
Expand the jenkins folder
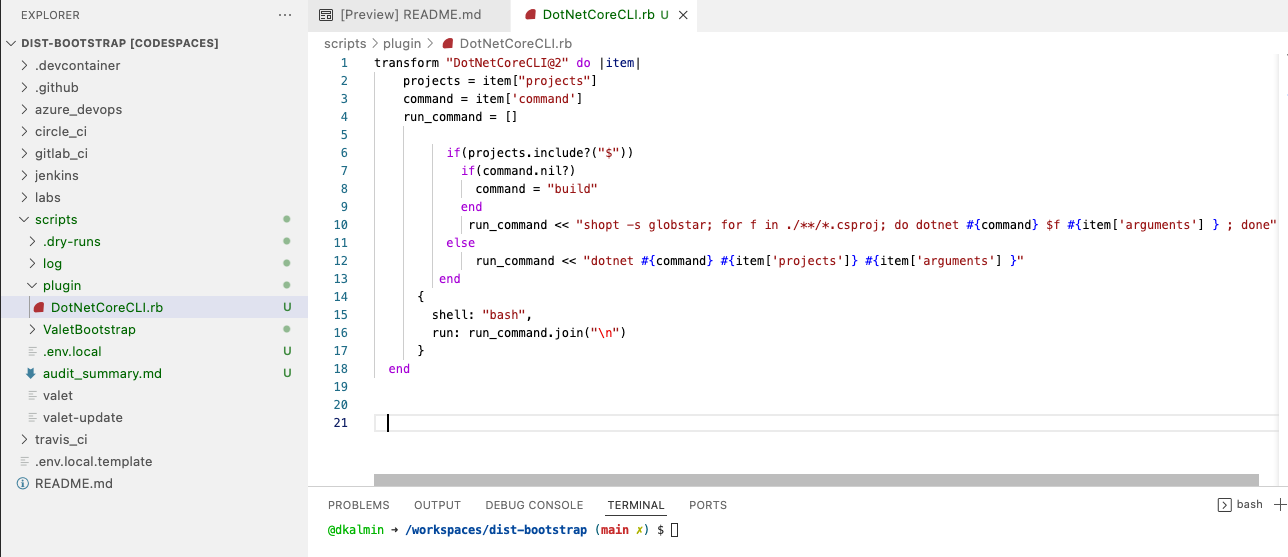[x=25, y=175]
